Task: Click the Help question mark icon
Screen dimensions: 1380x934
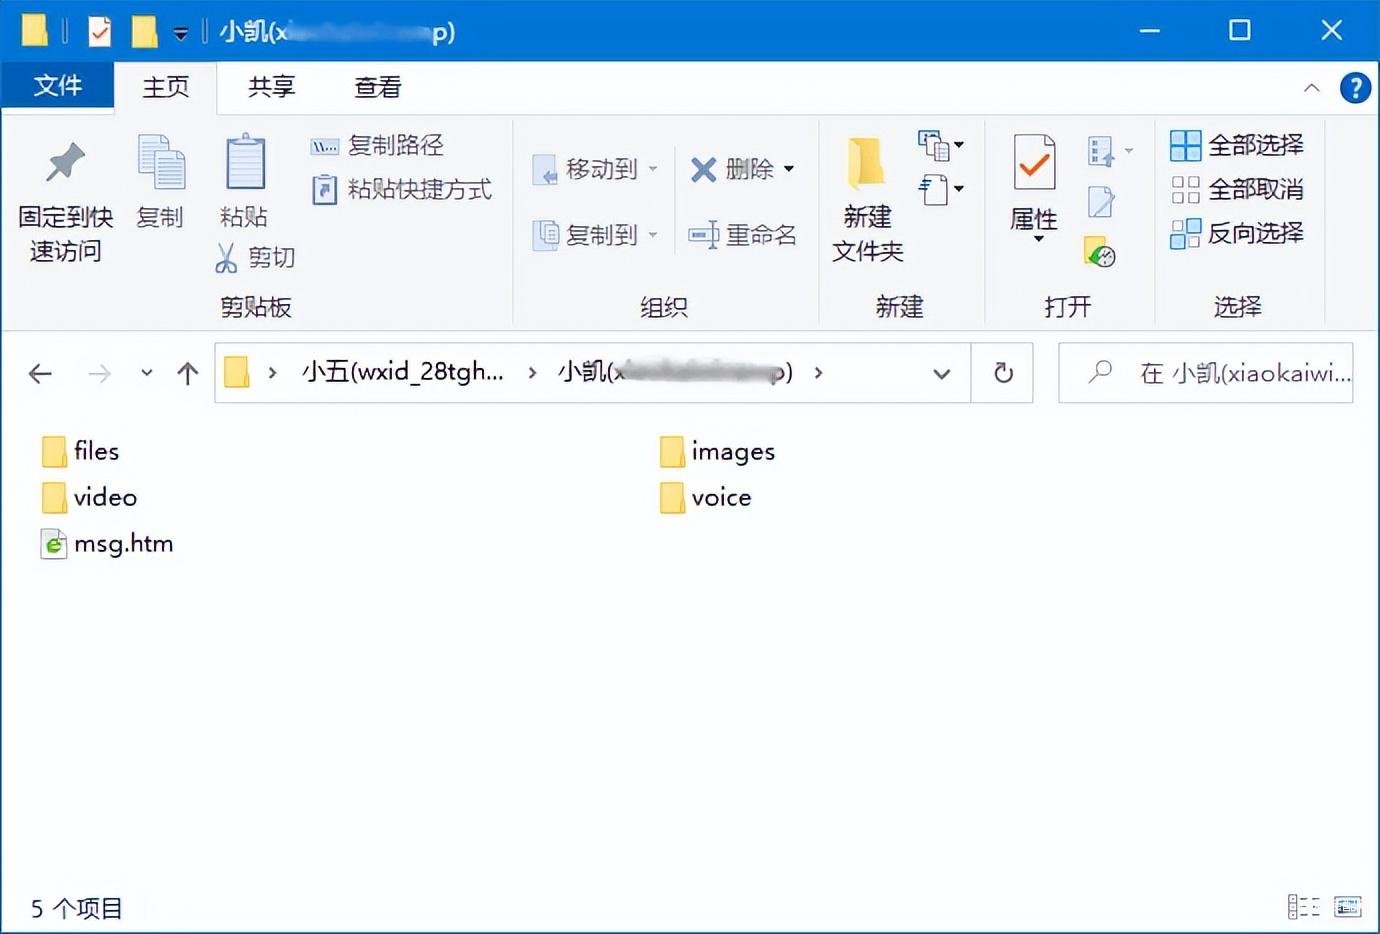Action: coord(1355,88)
